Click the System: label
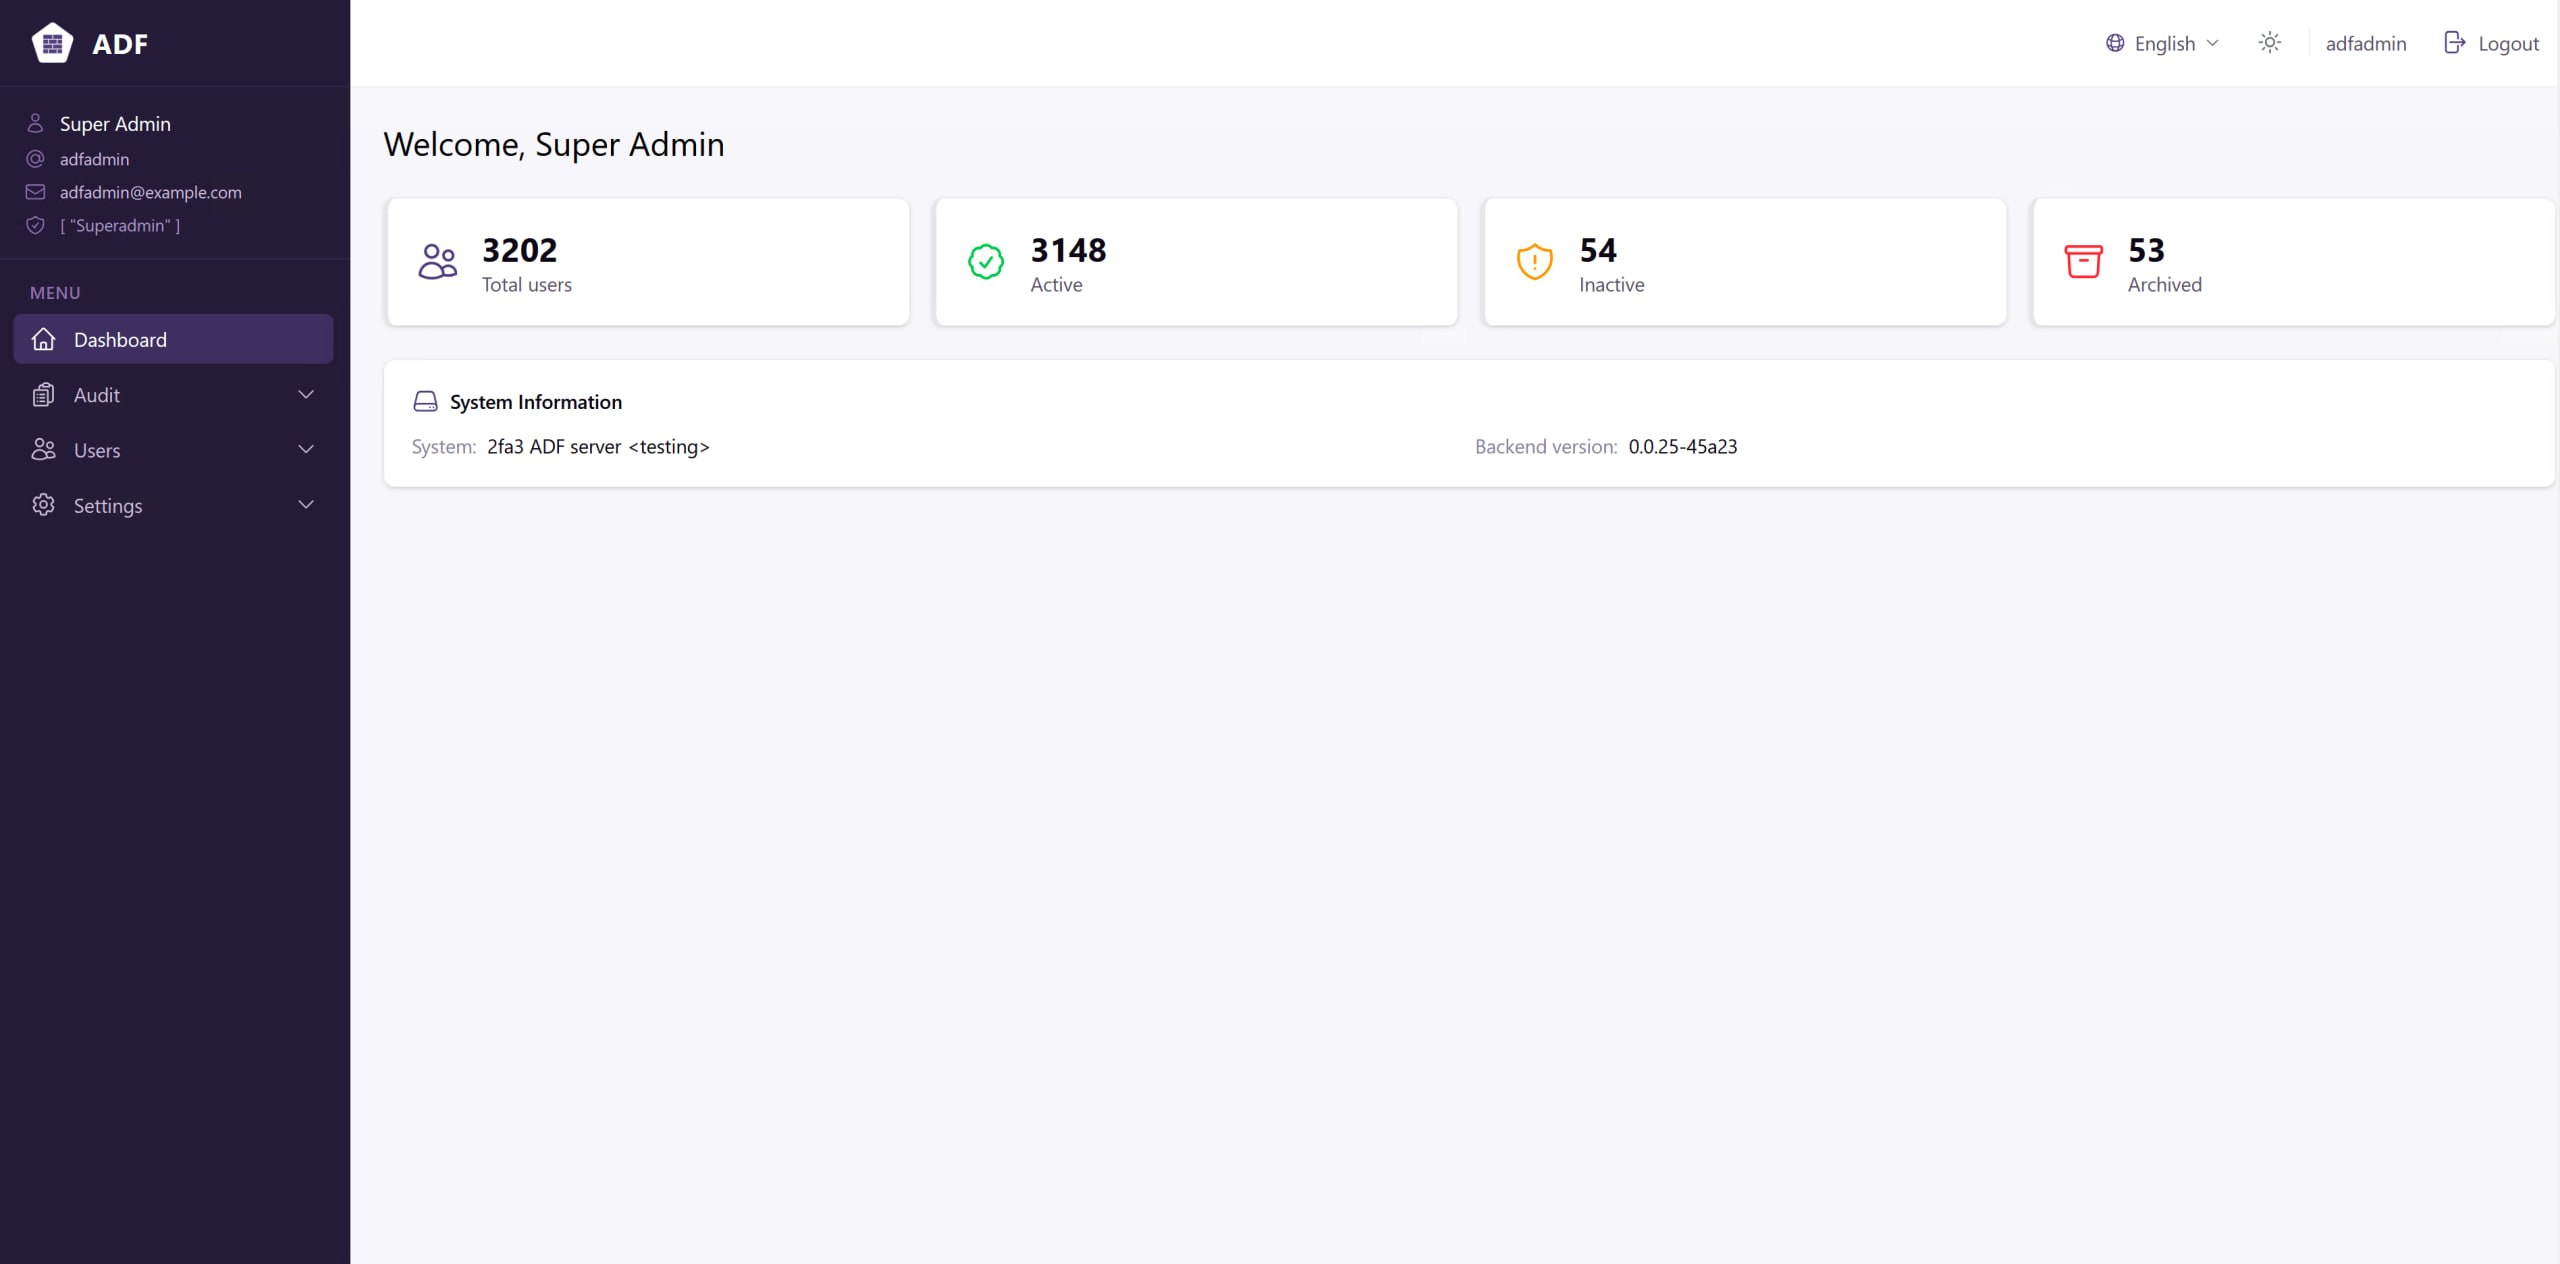This screenshot has width=2560, height=1264. [x=444, y=447]
